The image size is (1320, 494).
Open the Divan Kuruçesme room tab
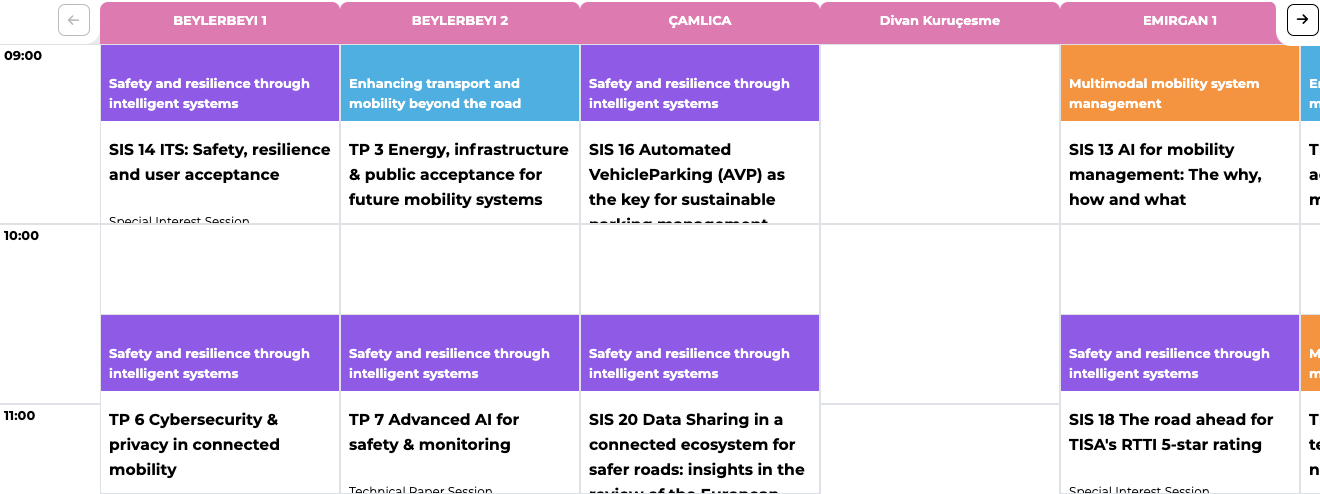click(940, 21)
